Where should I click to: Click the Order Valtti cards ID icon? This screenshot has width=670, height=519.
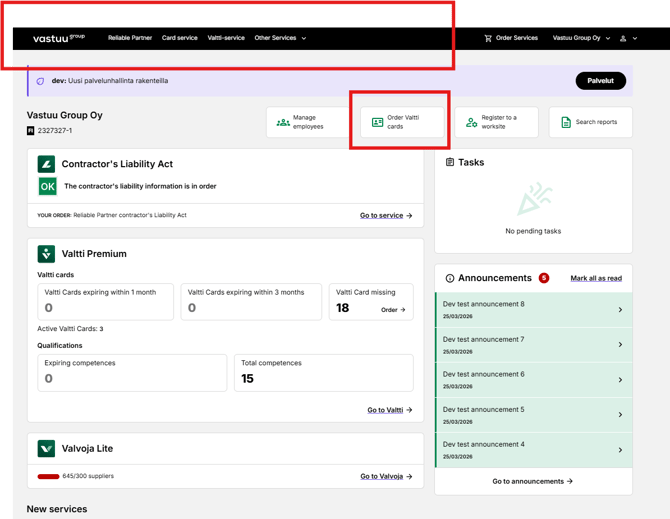[x=377, y=123]
